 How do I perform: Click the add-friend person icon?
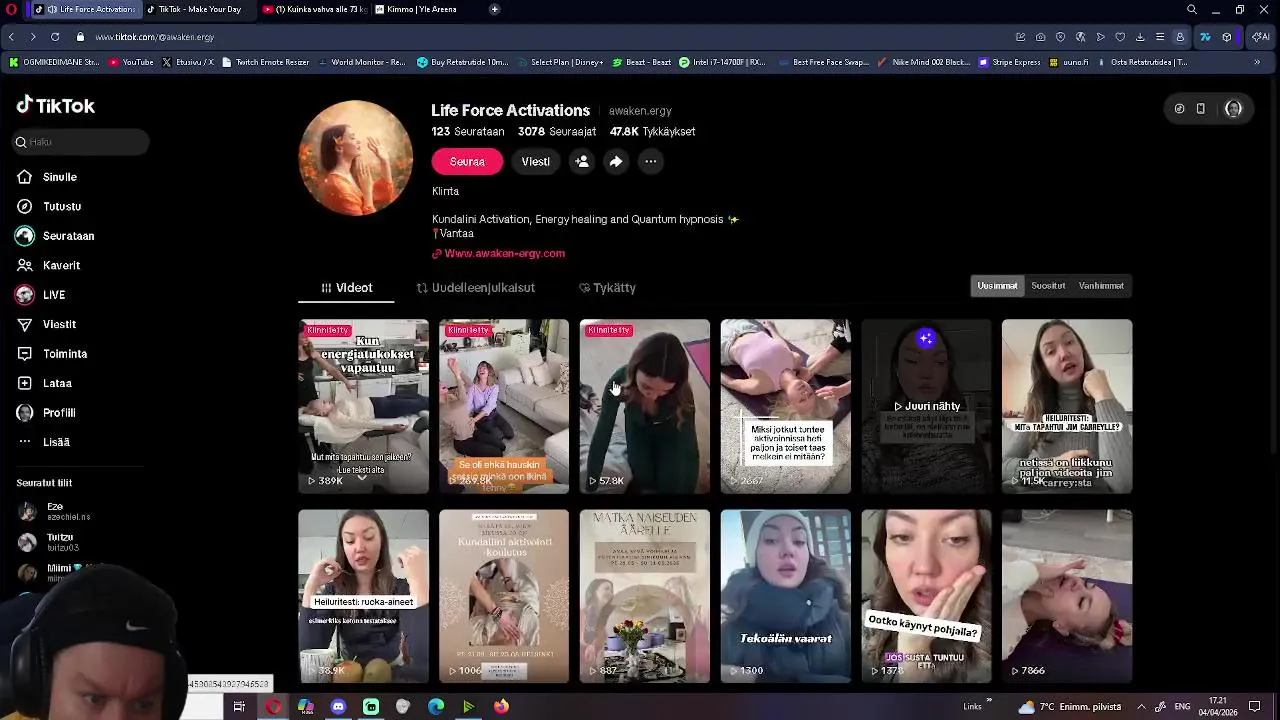pyautogui.click(x=581, y=161)
